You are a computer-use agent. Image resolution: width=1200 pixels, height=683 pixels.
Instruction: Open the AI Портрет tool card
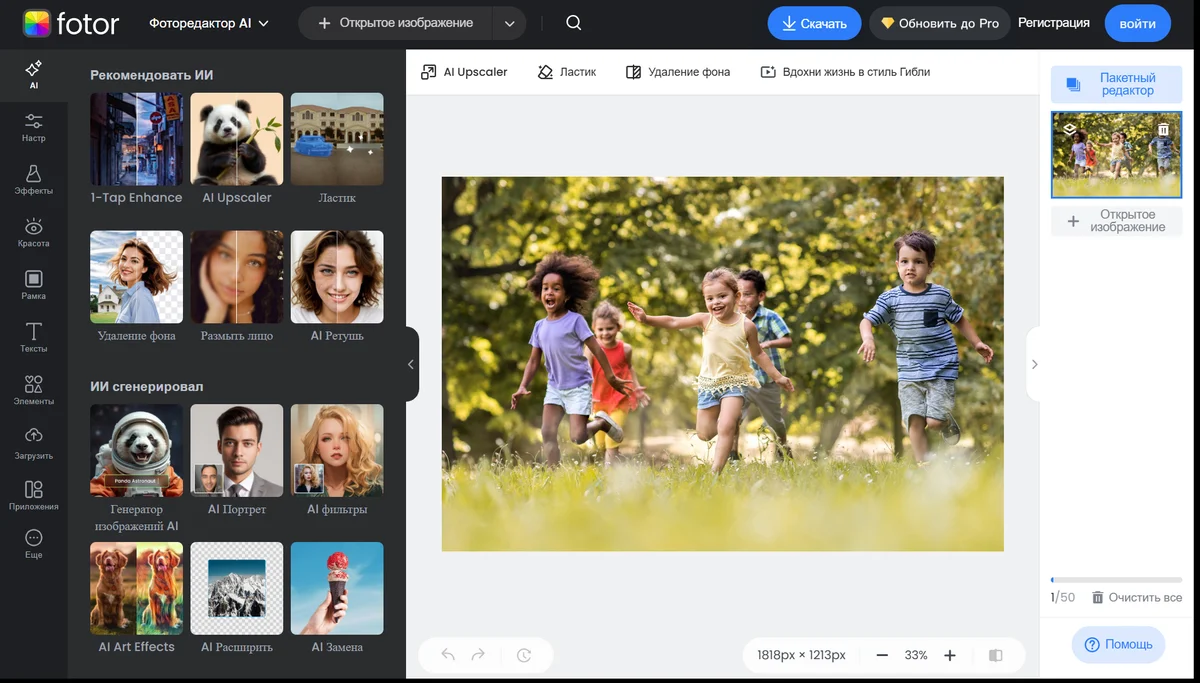point(237,461)
